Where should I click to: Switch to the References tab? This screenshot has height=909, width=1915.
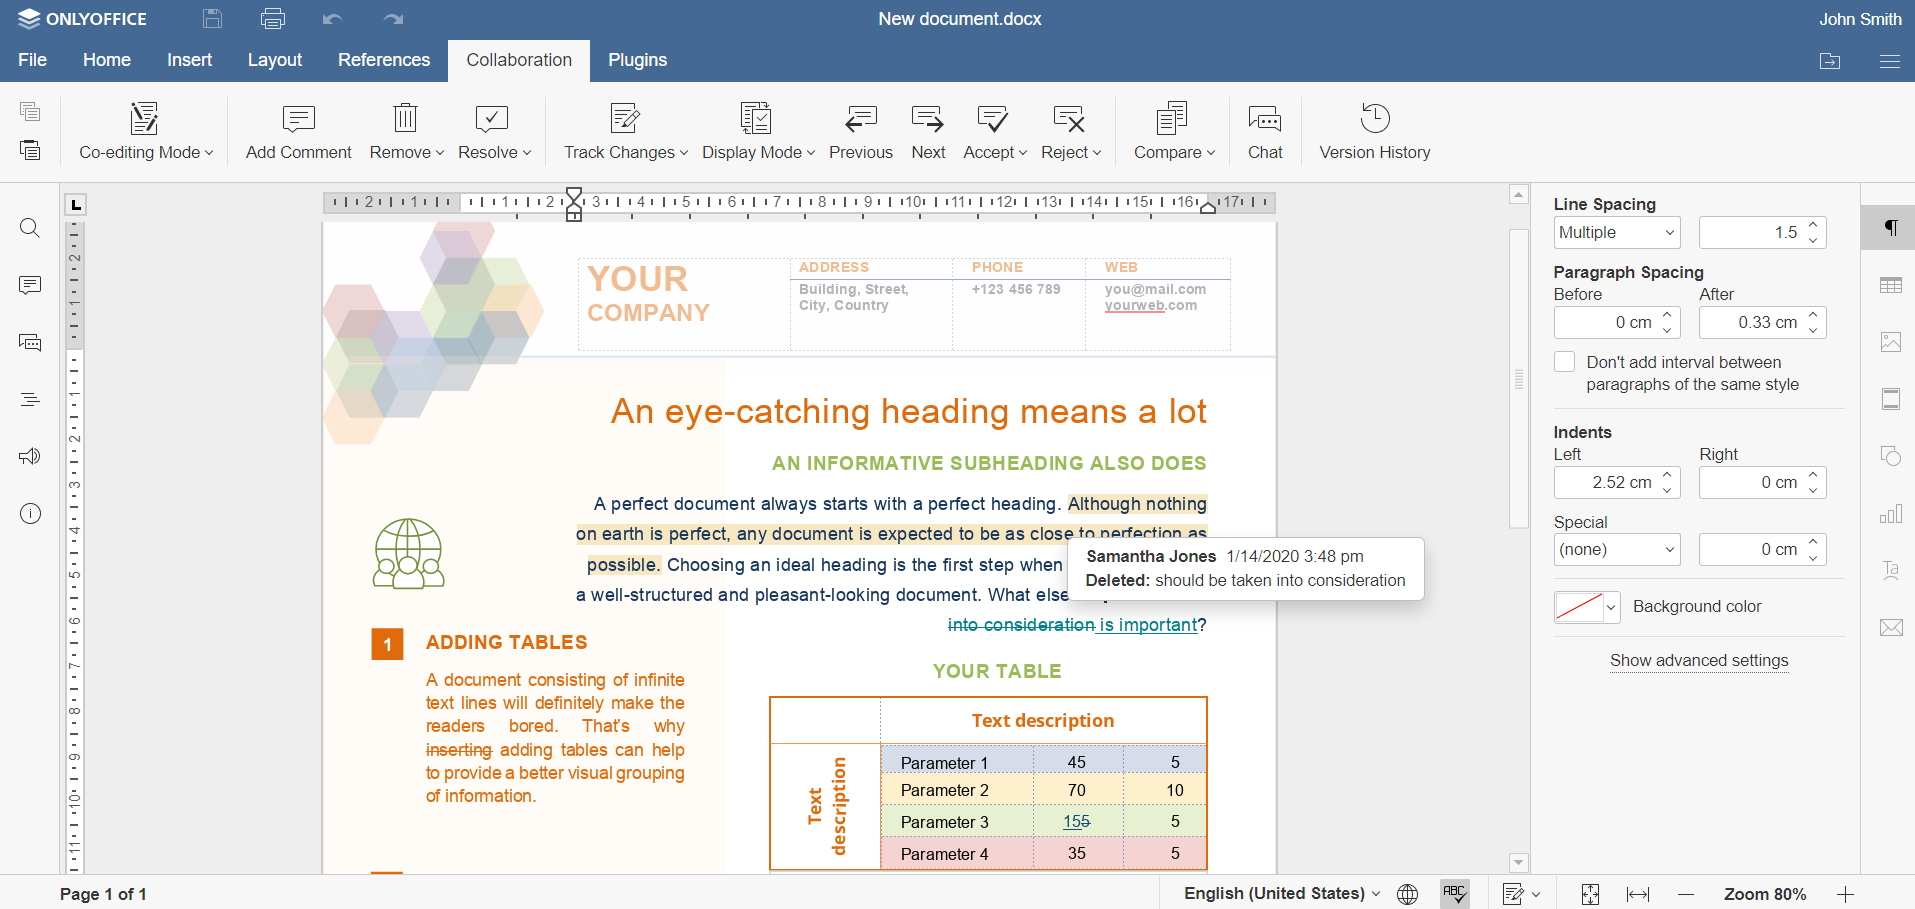coord(384,60)
